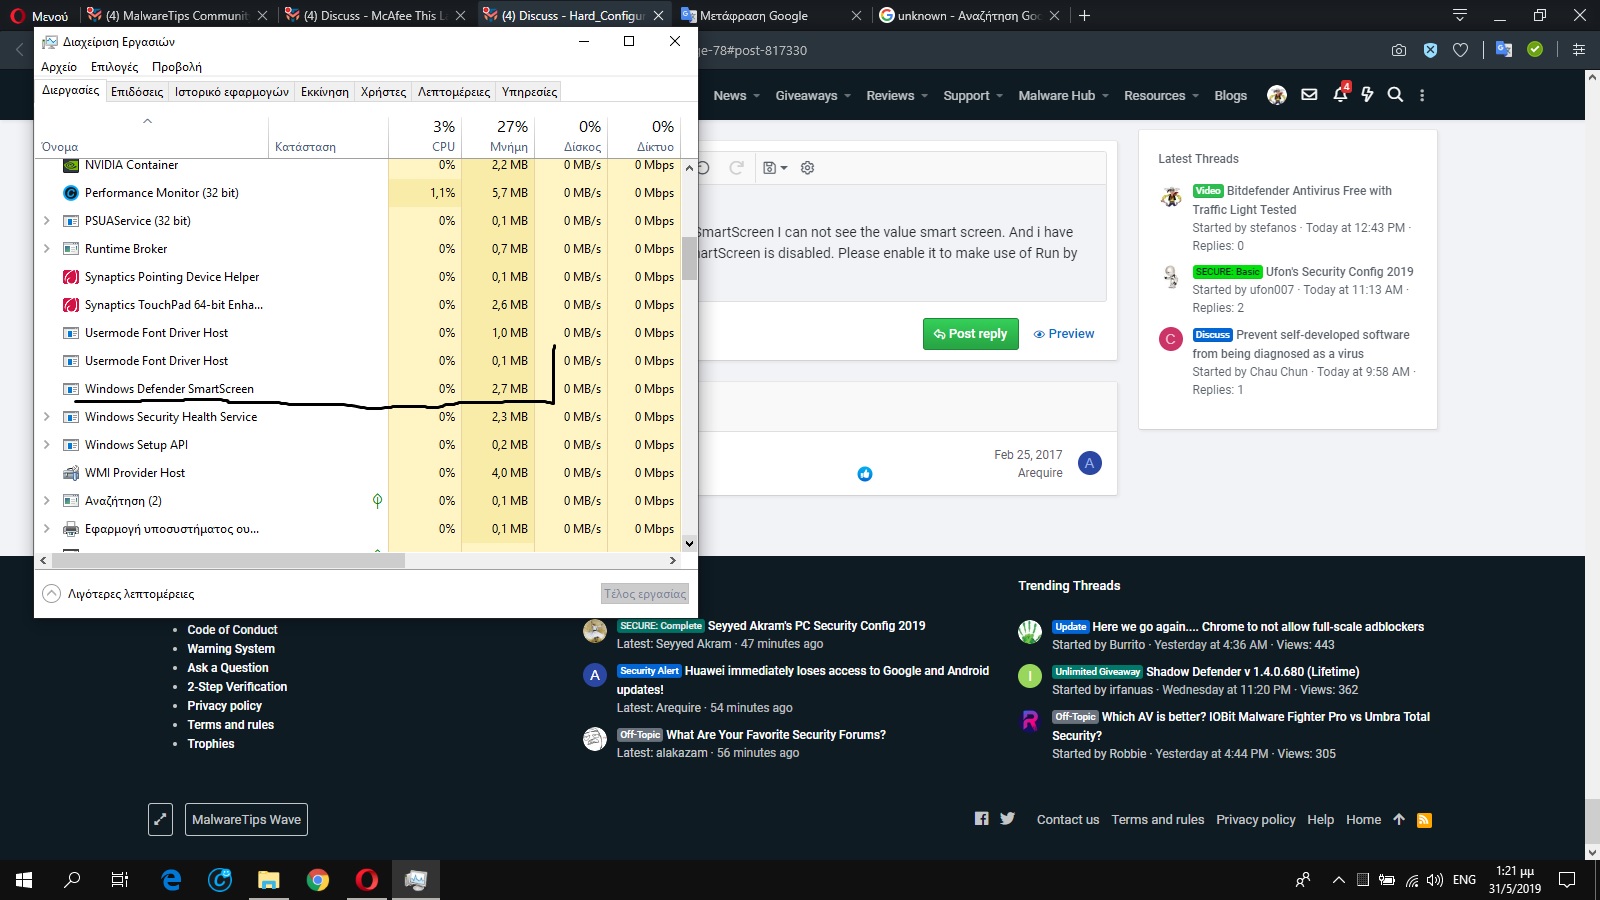Click the ad blocker shield icon
1600x900 pixels.
(1430, 50)
